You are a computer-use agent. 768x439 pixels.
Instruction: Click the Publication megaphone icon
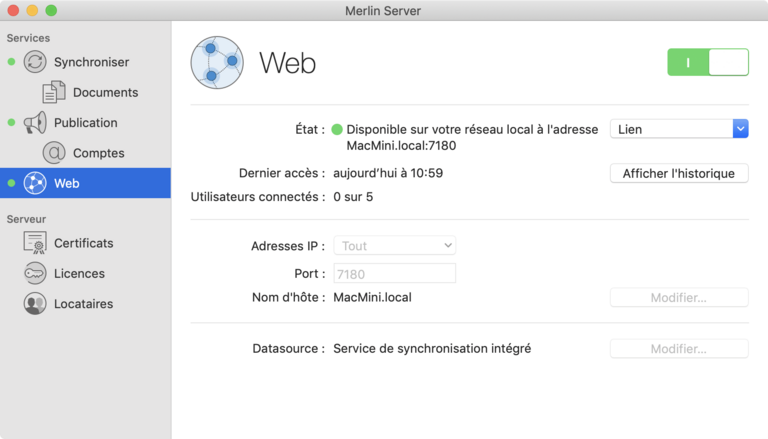coord(35,122)
